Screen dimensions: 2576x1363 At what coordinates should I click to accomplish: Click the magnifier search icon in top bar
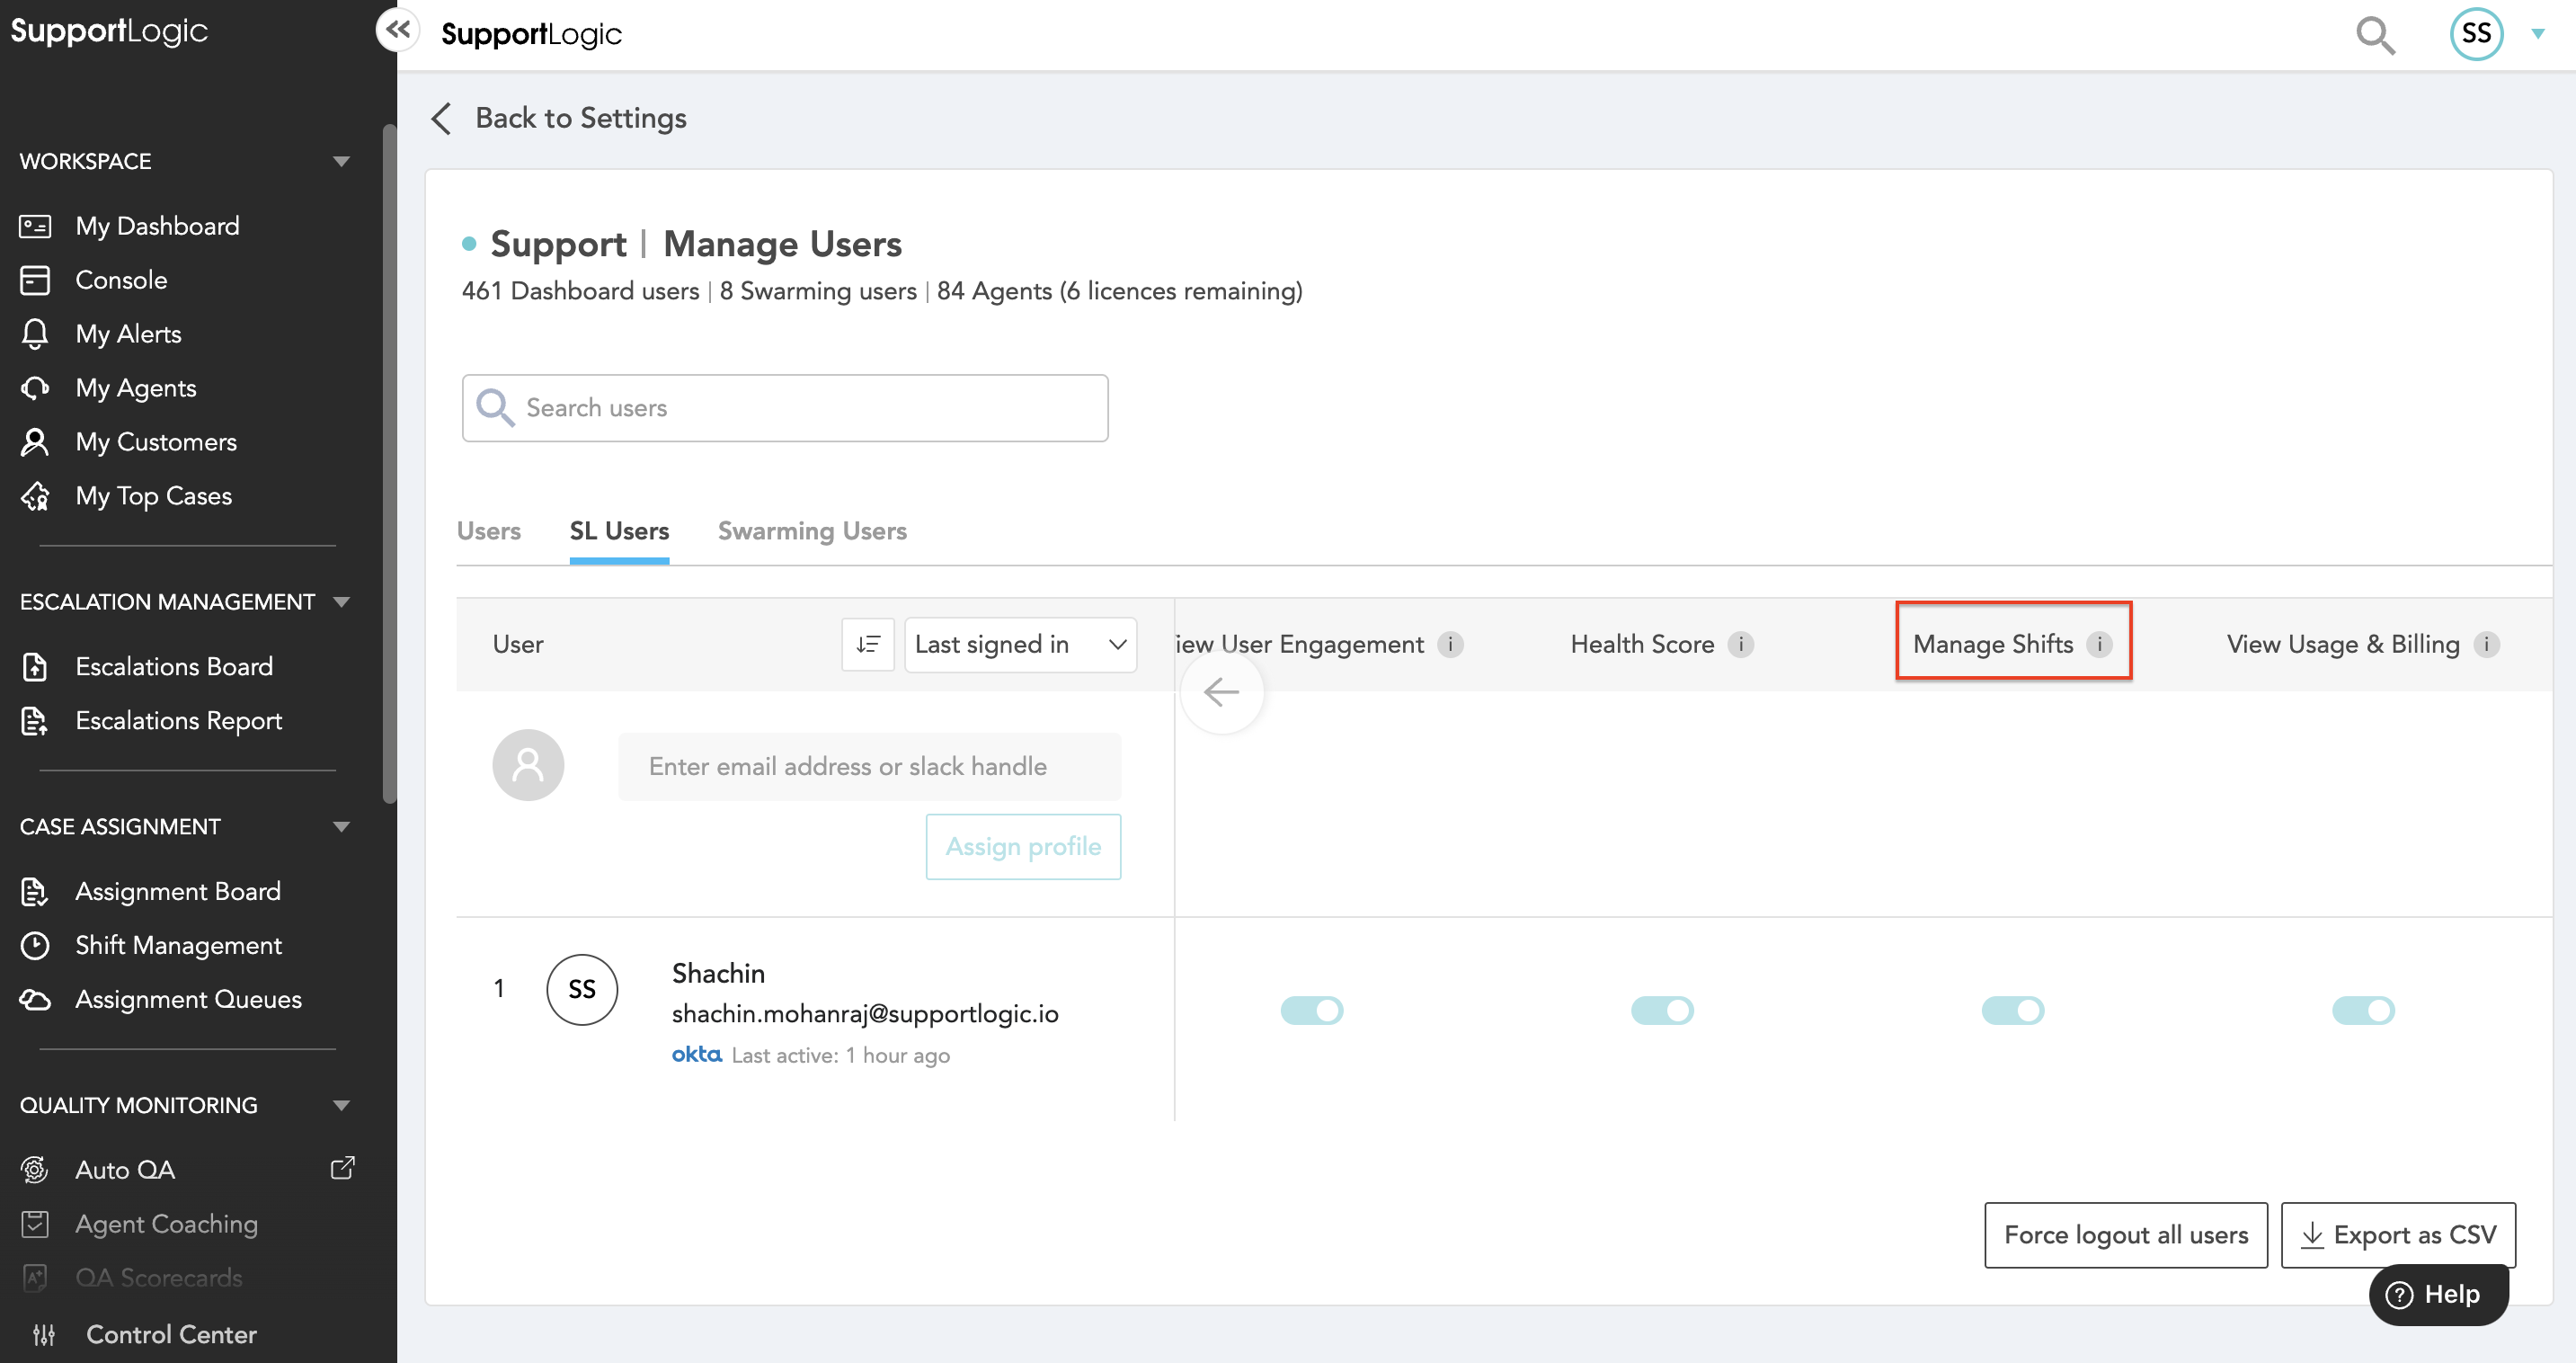(2375, 35)
